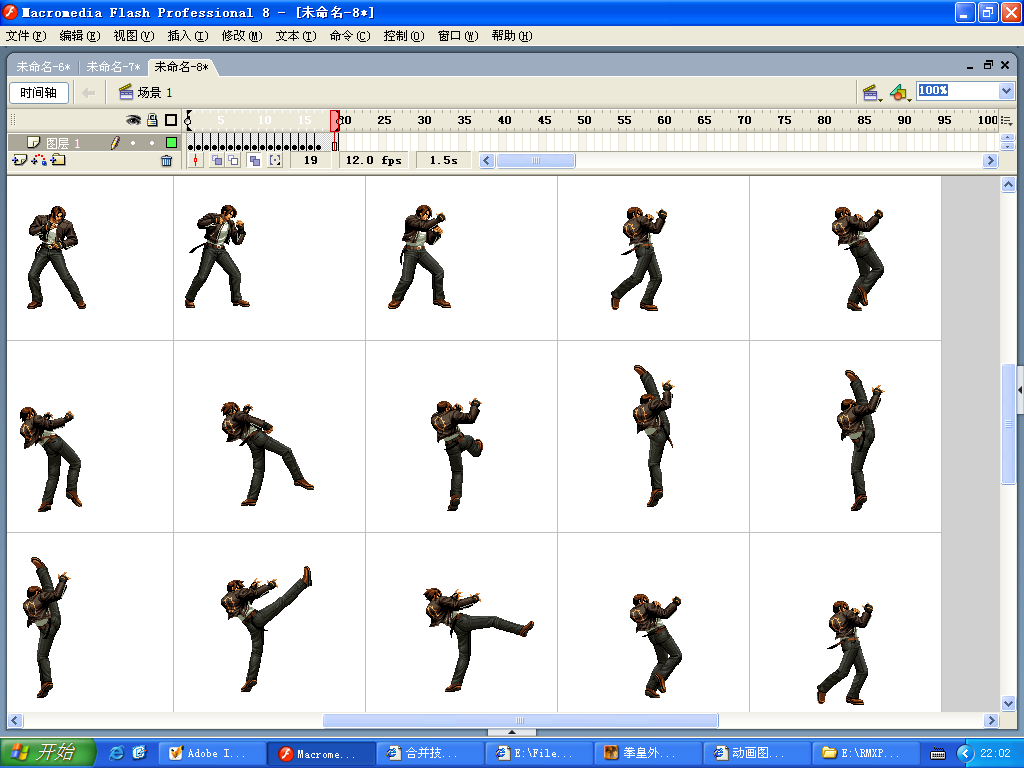This screenshot has height=768, width=1024.
Task: Turn on Edit Multiple Frames
Action: (255, 160)
